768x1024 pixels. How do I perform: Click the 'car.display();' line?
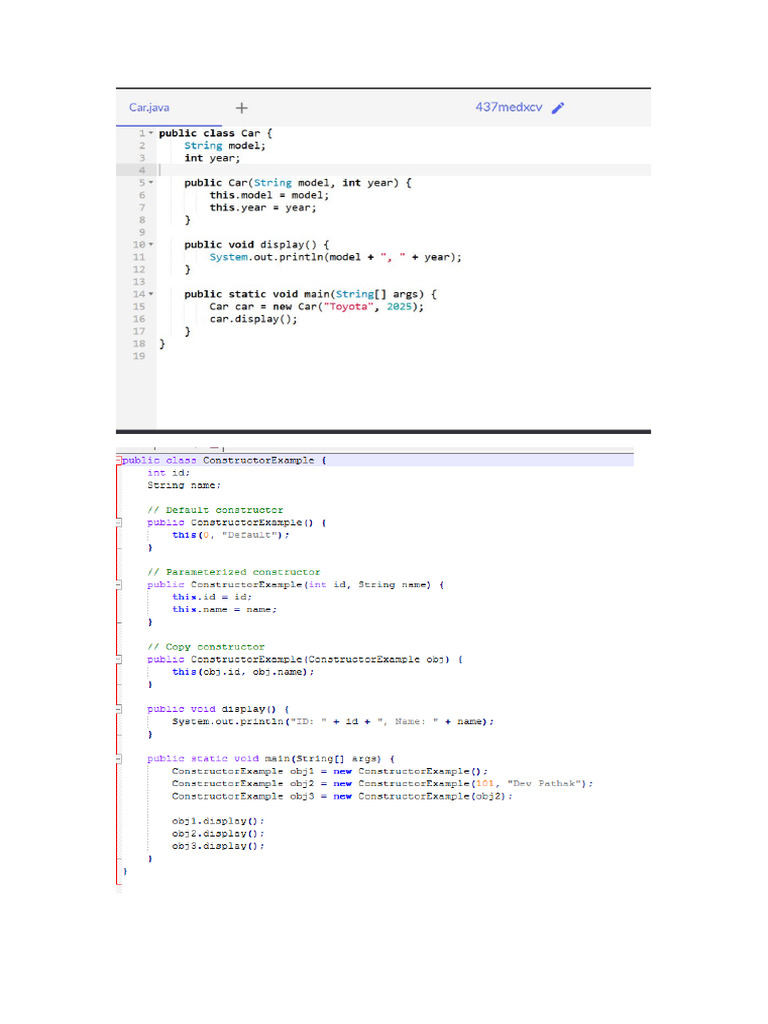(253, 319)
